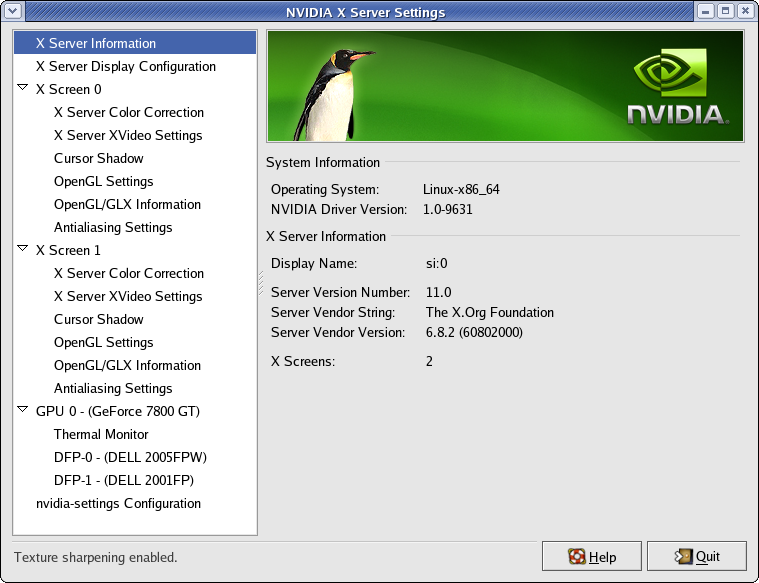Minimize the NVIDIA X Server Settings window

point(706,11)
